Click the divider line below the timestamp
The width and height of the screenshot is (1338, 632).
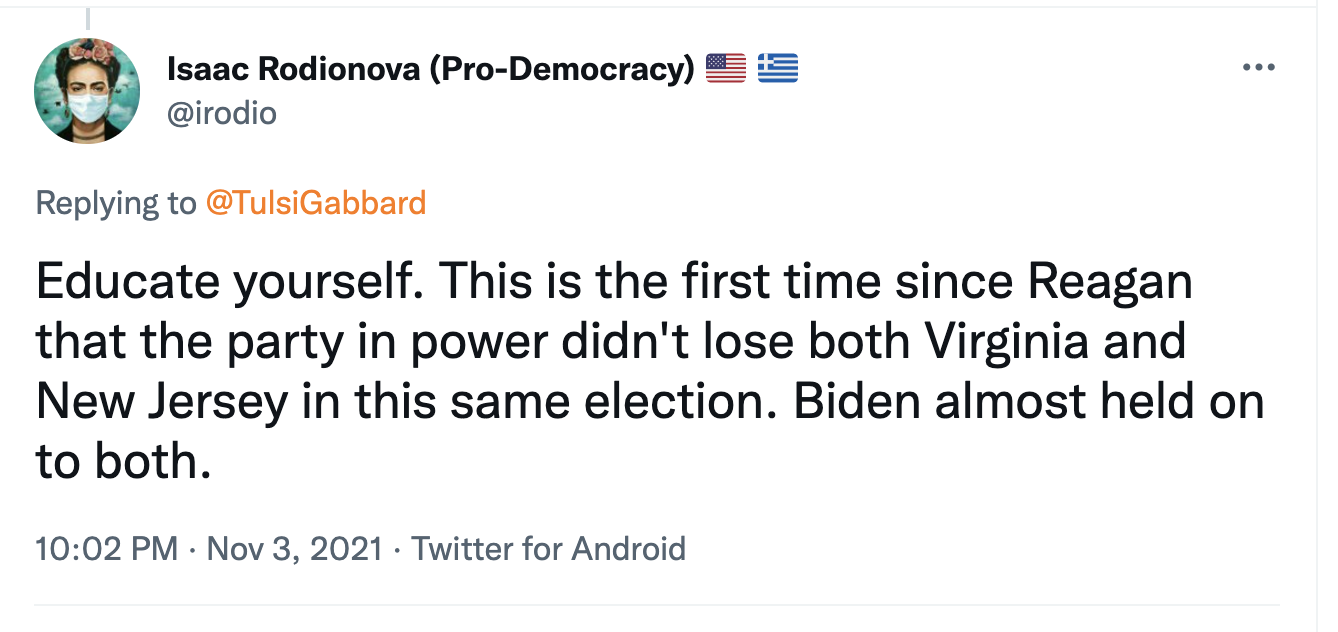(657, 604)
